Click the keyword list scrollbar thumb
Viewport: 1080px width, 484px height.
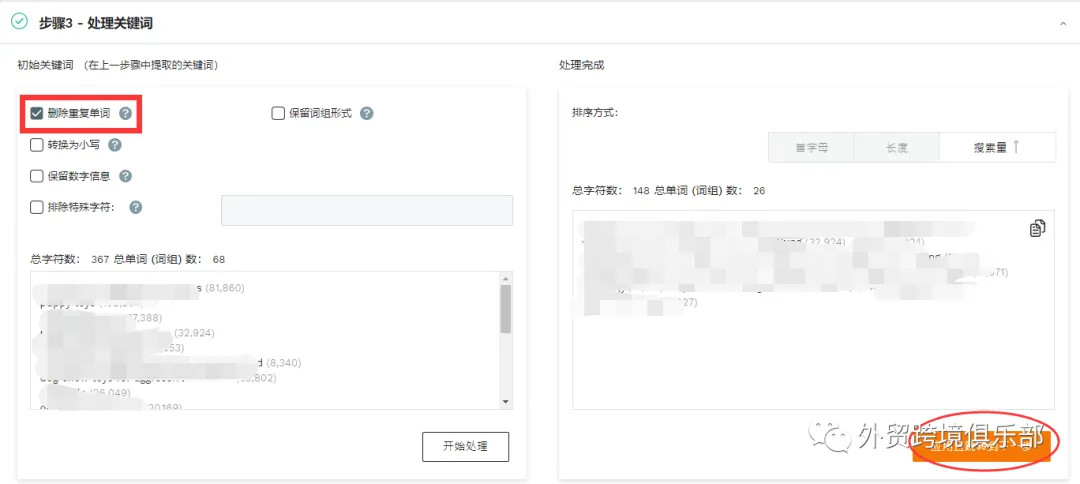point(506,310)
